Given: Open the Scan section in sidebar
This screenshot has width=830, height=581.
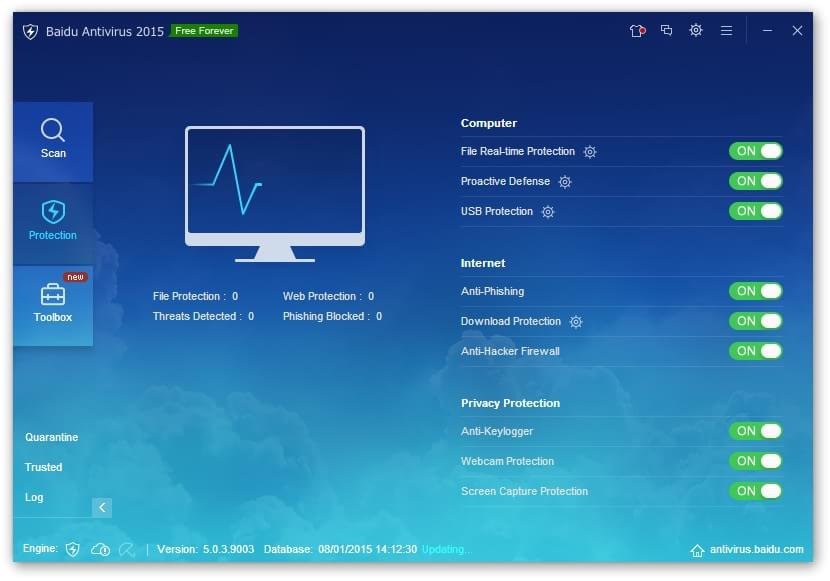Looking at the screenshot, I should point(53,142).
